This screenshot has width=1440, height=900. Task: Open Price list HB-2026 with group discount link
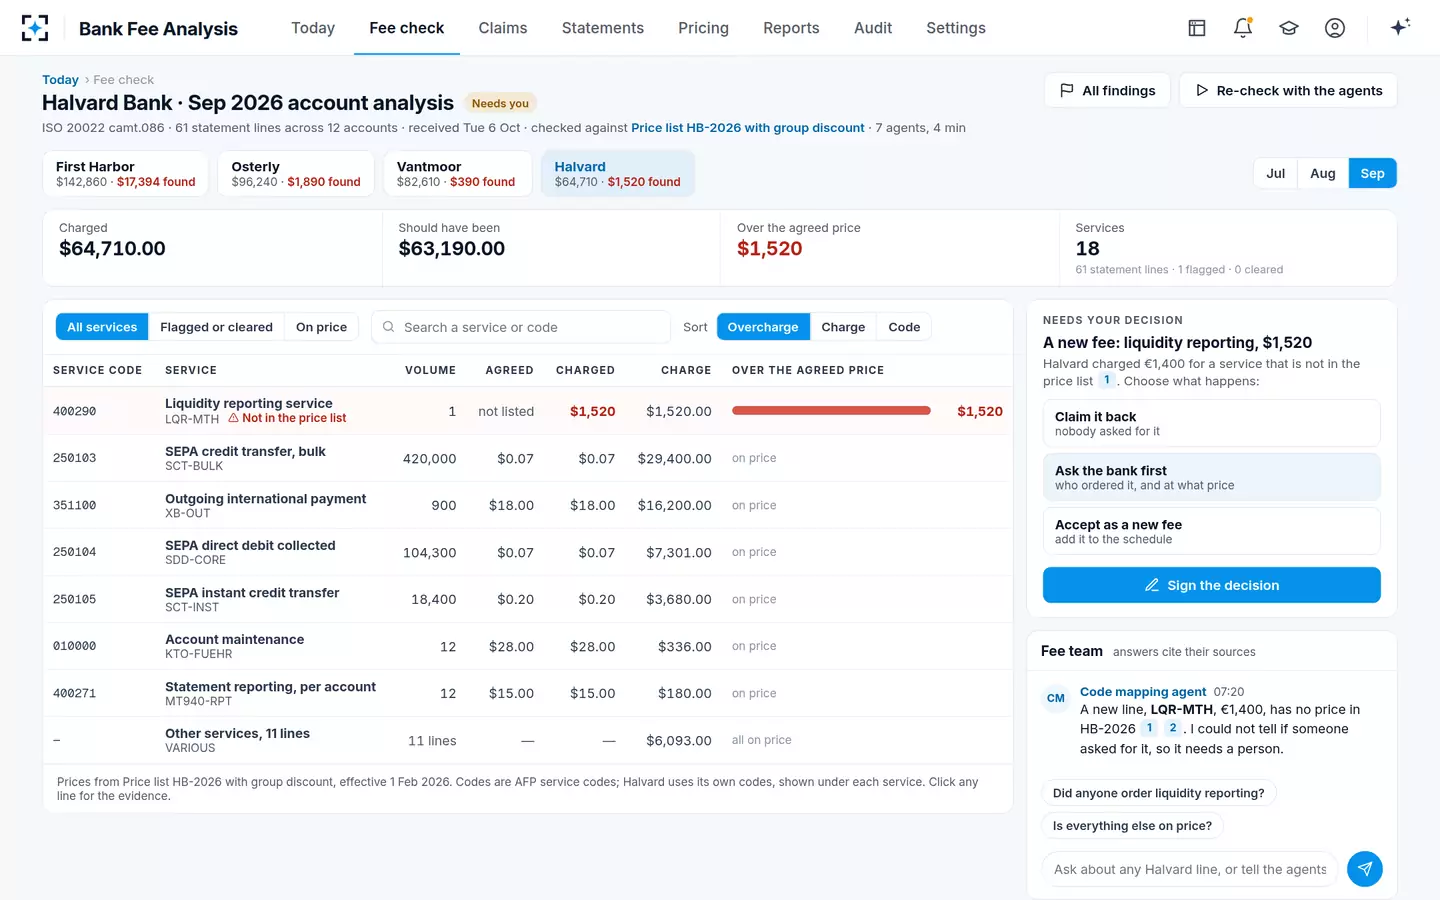748,128
